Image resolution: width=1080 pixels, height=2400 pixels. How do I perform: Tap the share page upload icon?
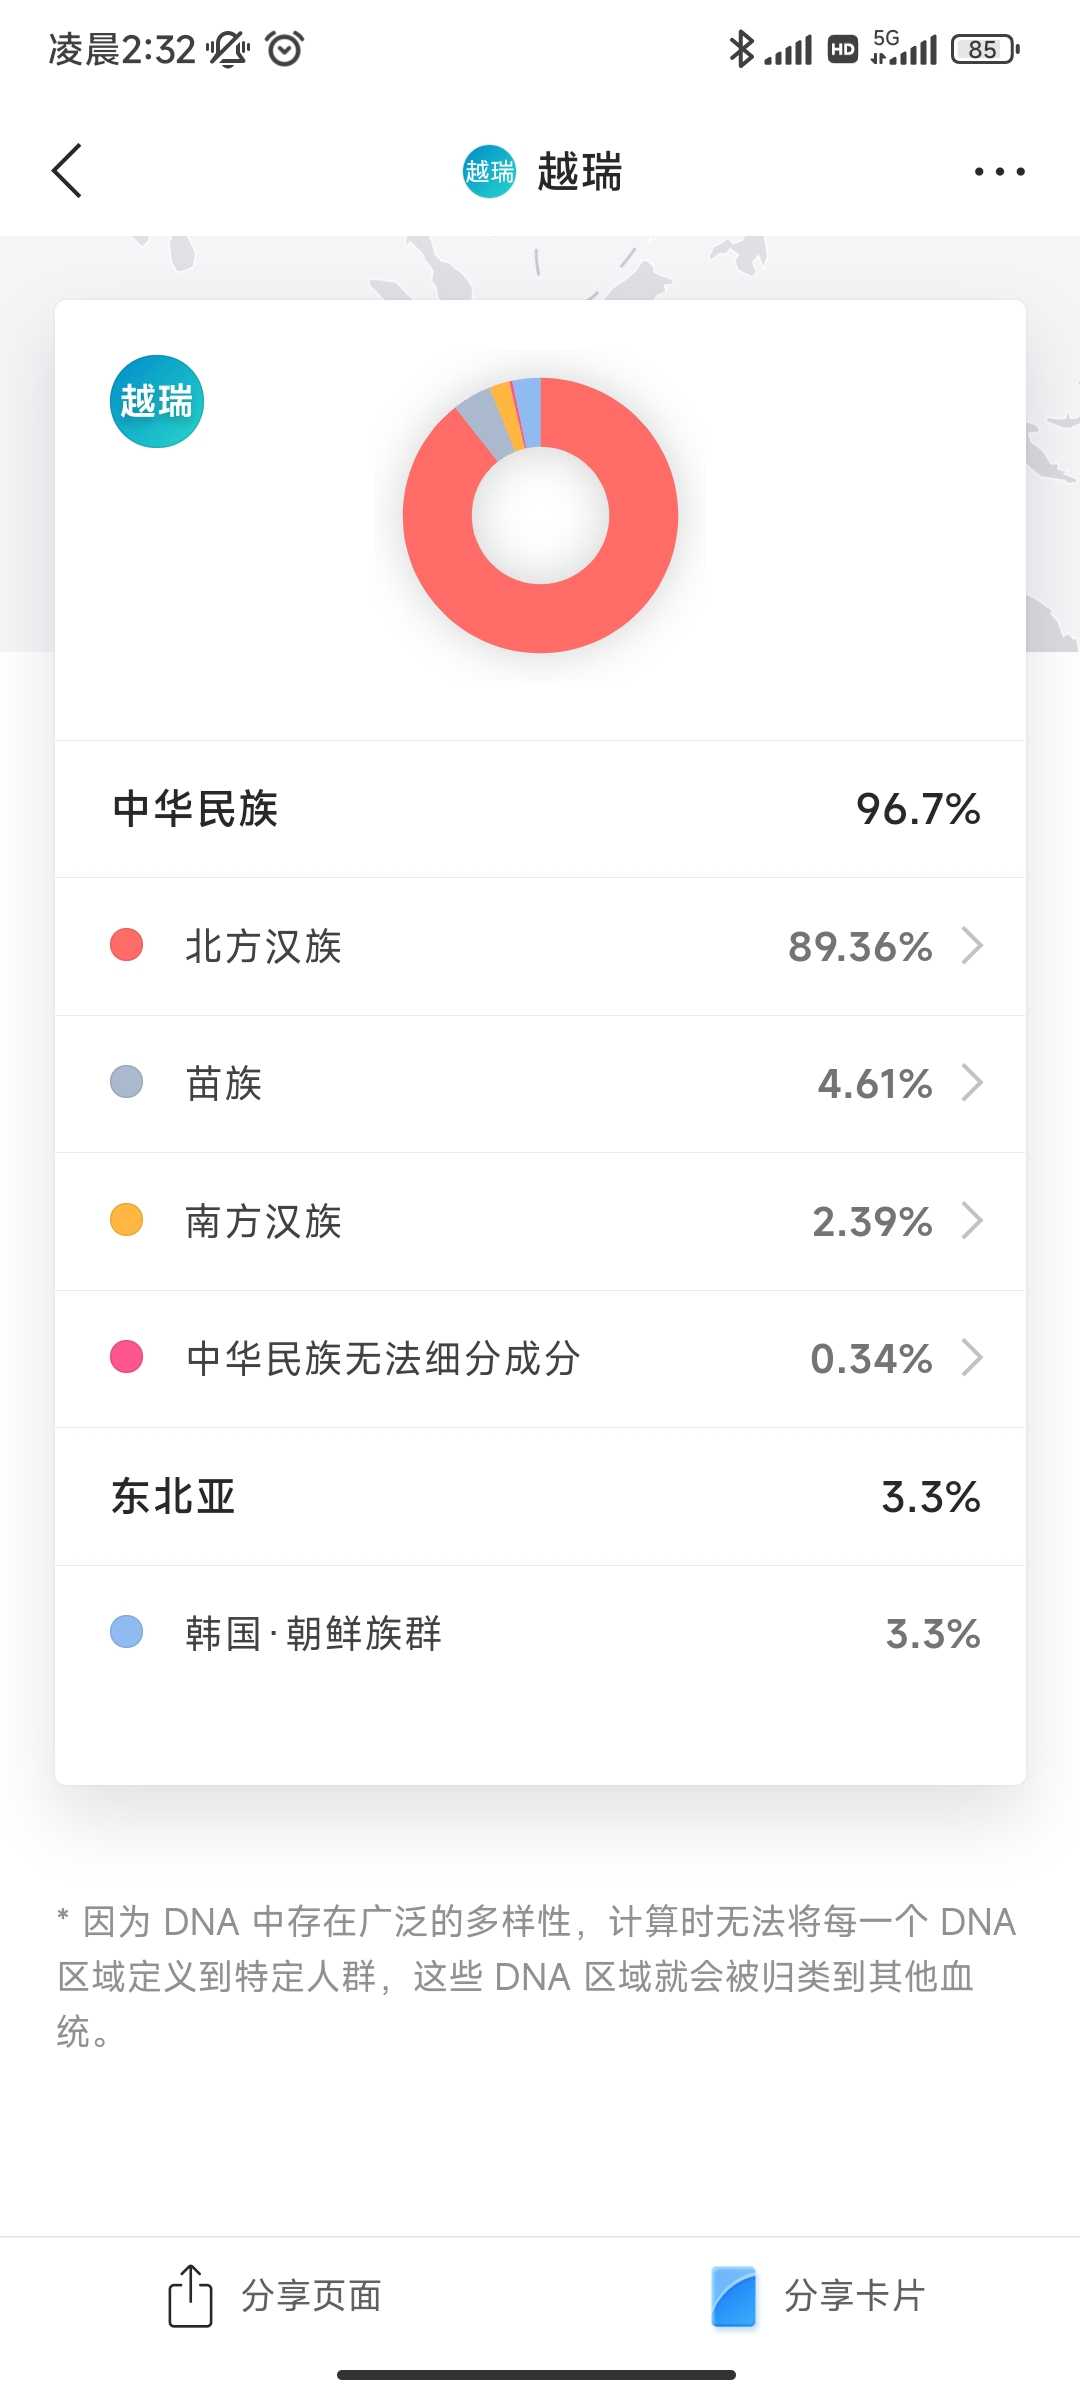point(190,2296)
